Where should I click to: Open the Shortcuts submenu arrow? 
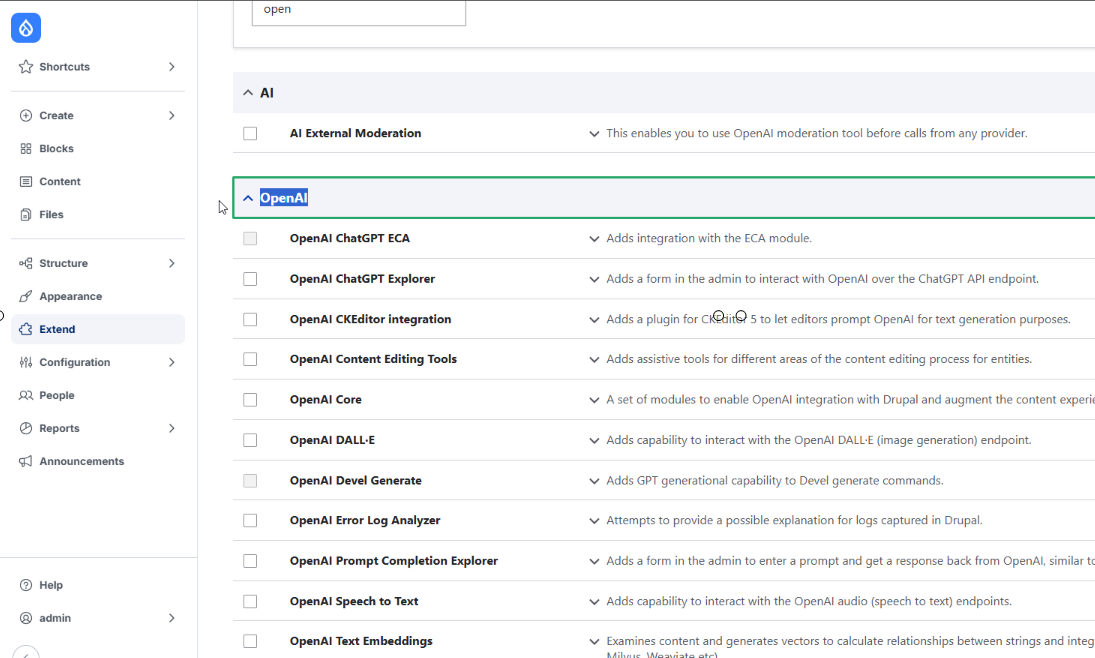(x=172, y=67)
